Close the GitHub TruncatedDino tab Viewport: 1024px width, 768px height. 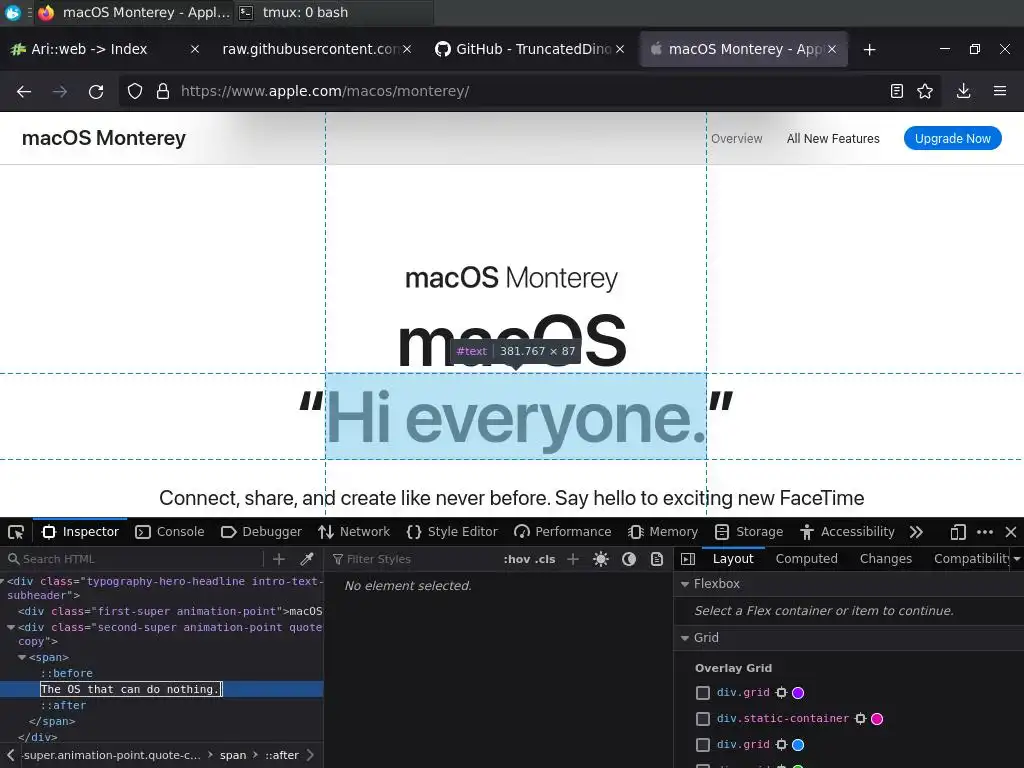click(620, 49)
